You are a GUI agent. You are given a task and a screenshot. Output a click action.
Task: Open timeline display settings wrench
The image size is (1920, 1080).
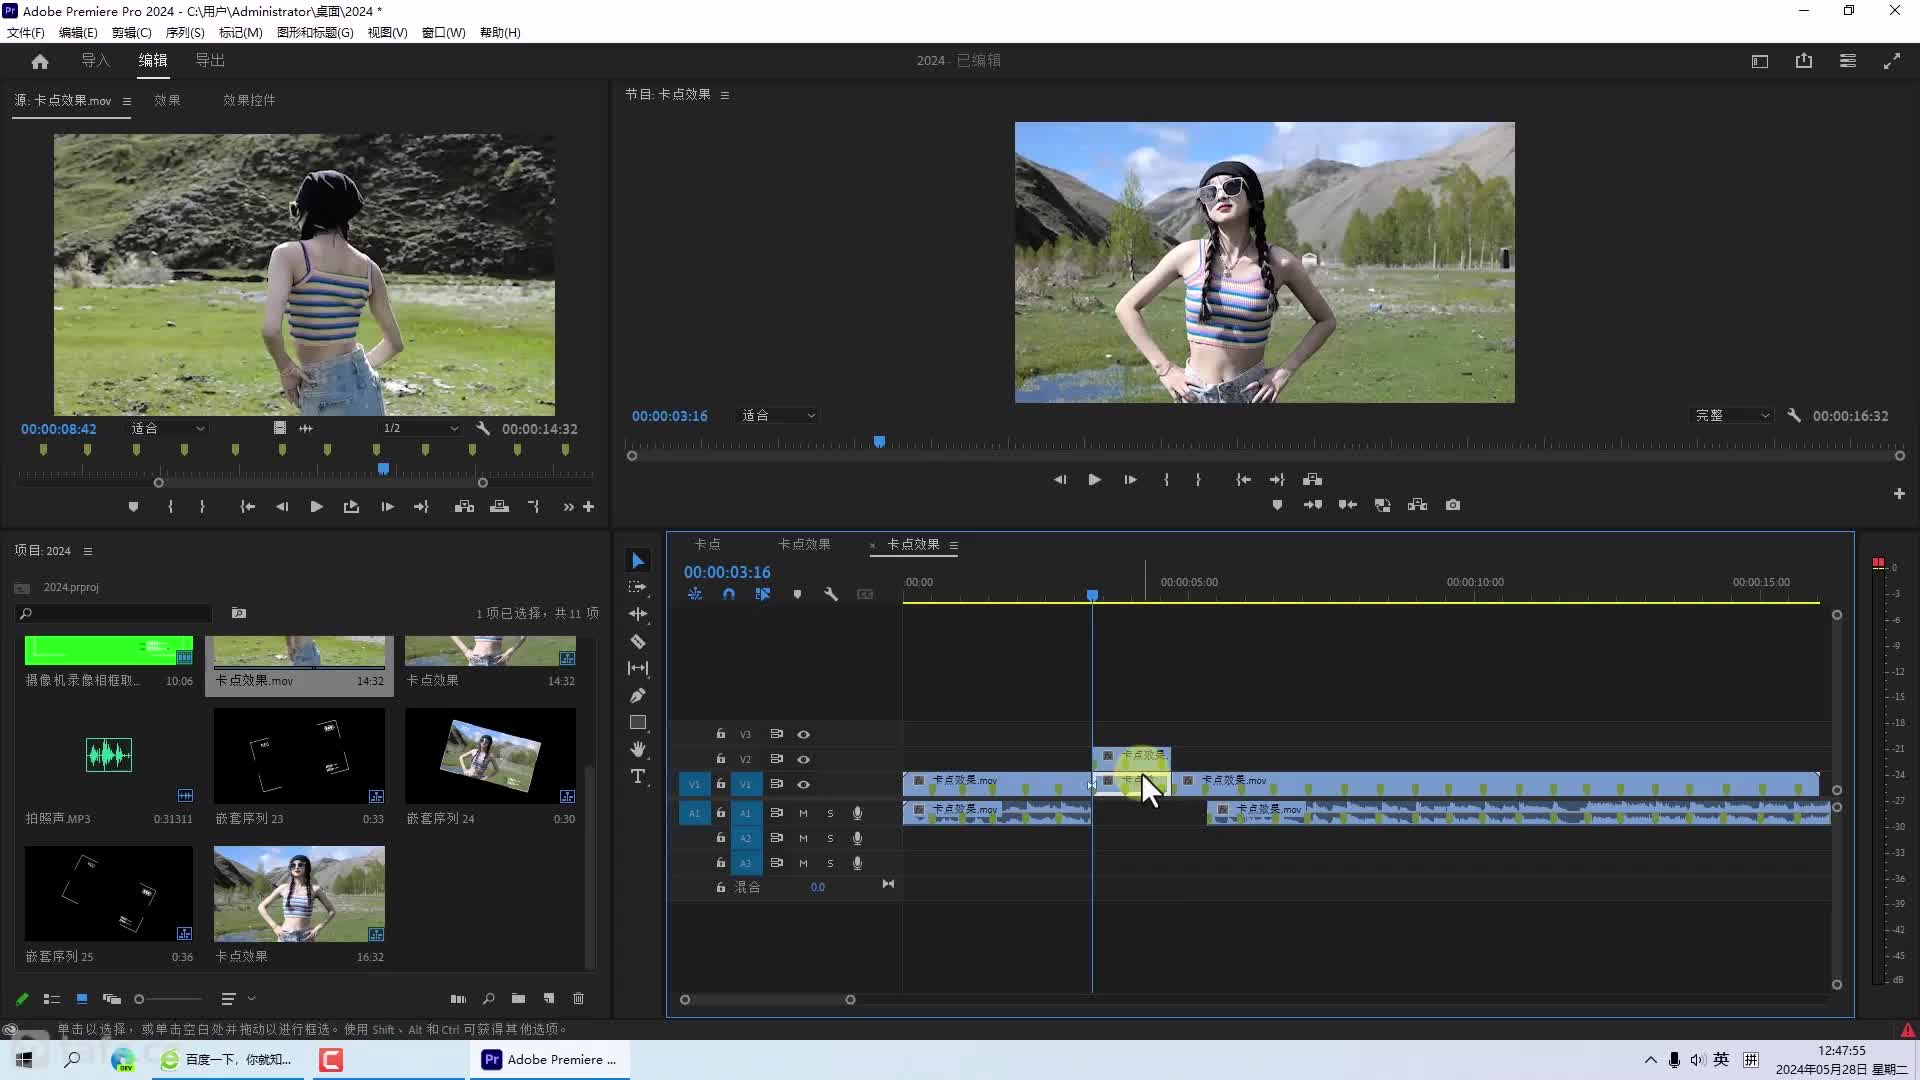coord(831,594)
